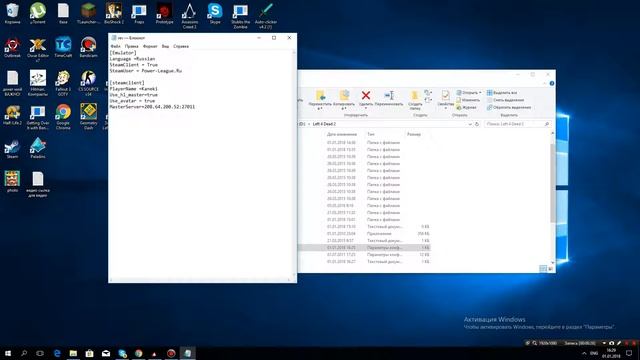This screenshot has width=640, height=360.
Task: Click the Left 4 Dead 2 breadcrumb
Action: [x=324, y=124]
